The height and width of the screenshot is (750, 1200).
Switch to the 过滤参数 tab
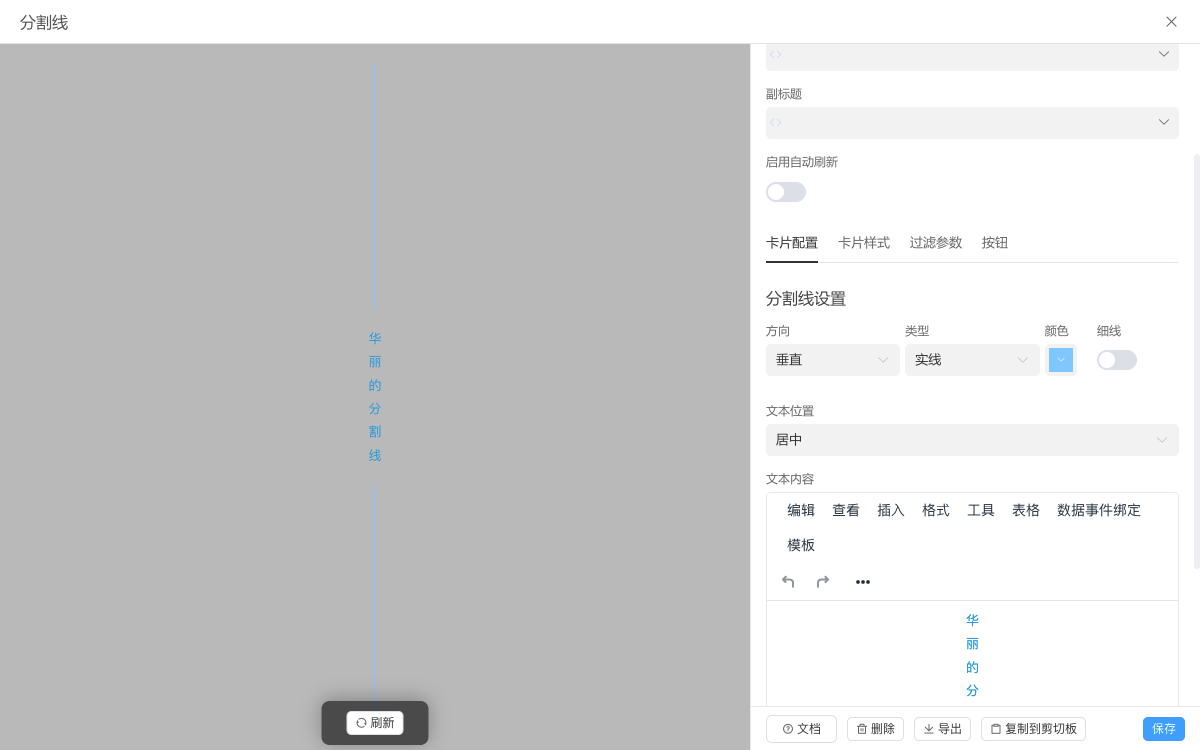(936, 243)
